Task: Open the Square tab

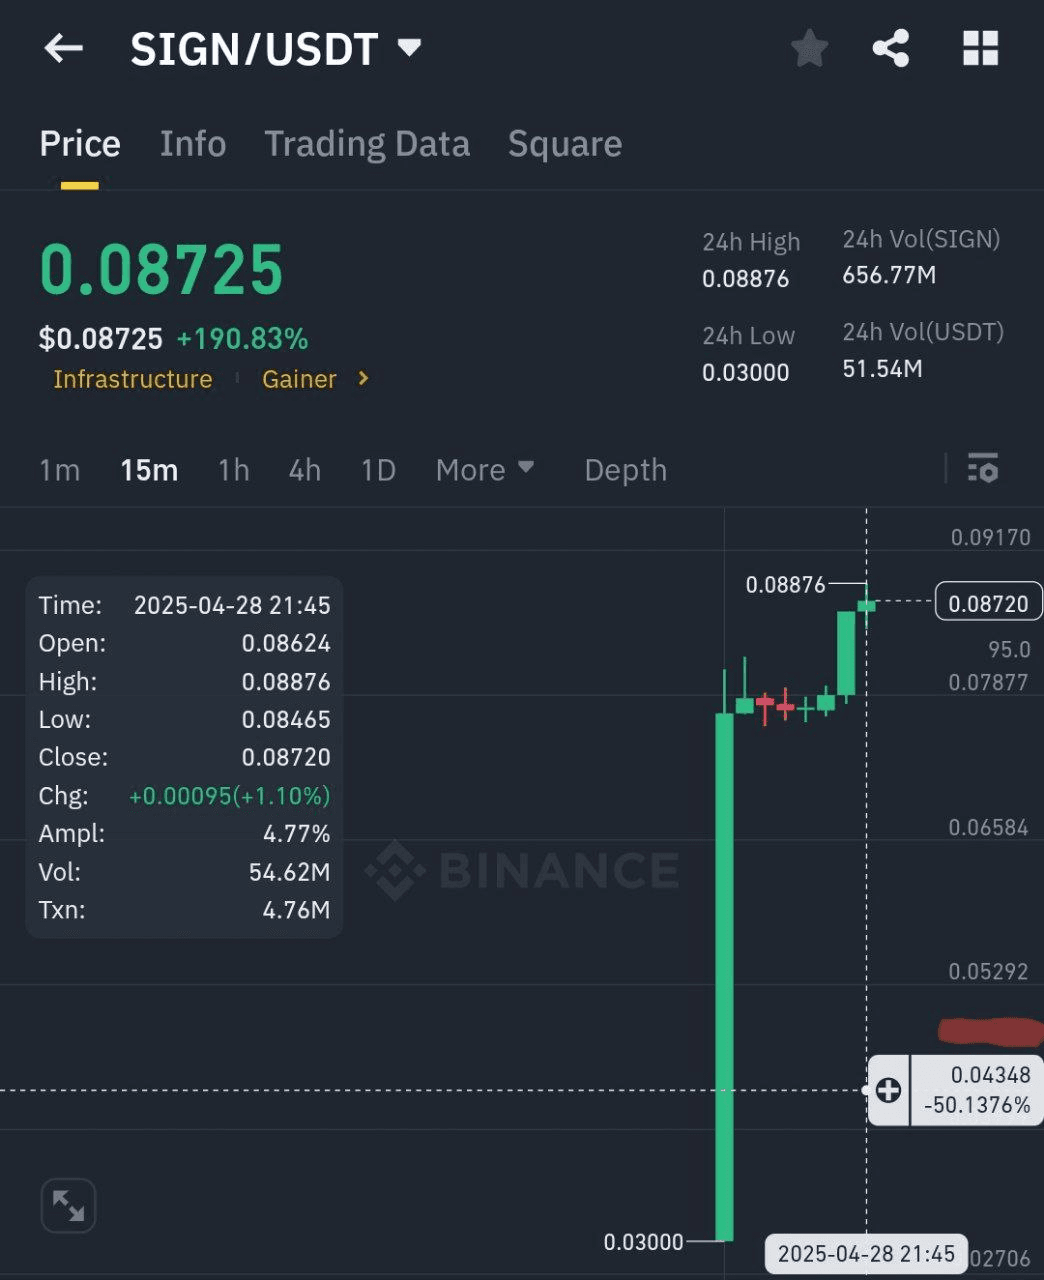Action: pos(565,144)
